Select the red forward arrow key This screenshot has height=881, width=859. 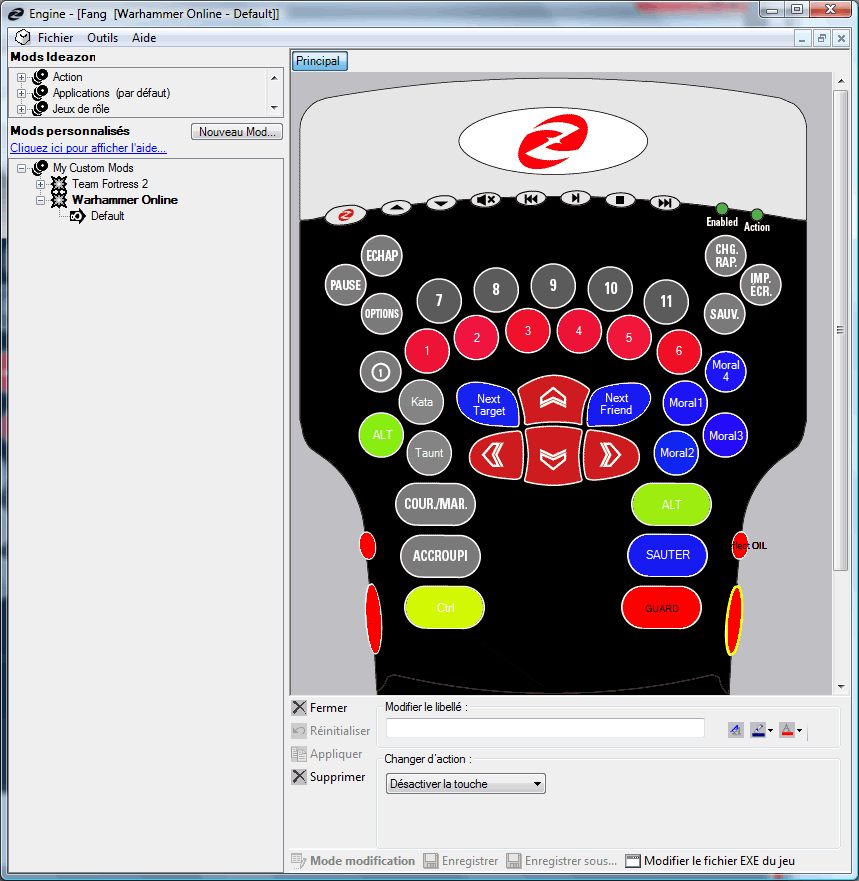click(x=553, y=399)
